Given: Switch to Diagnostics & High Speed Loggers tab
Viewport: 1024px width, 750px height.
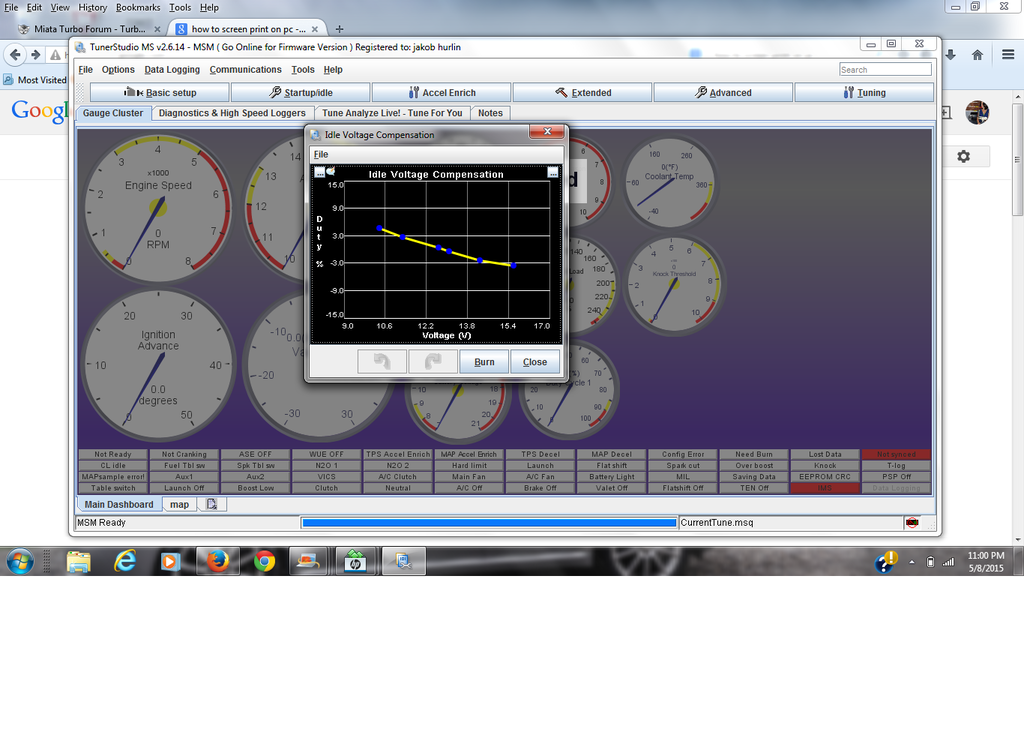Looking at the screenshot, I should 232,113.
